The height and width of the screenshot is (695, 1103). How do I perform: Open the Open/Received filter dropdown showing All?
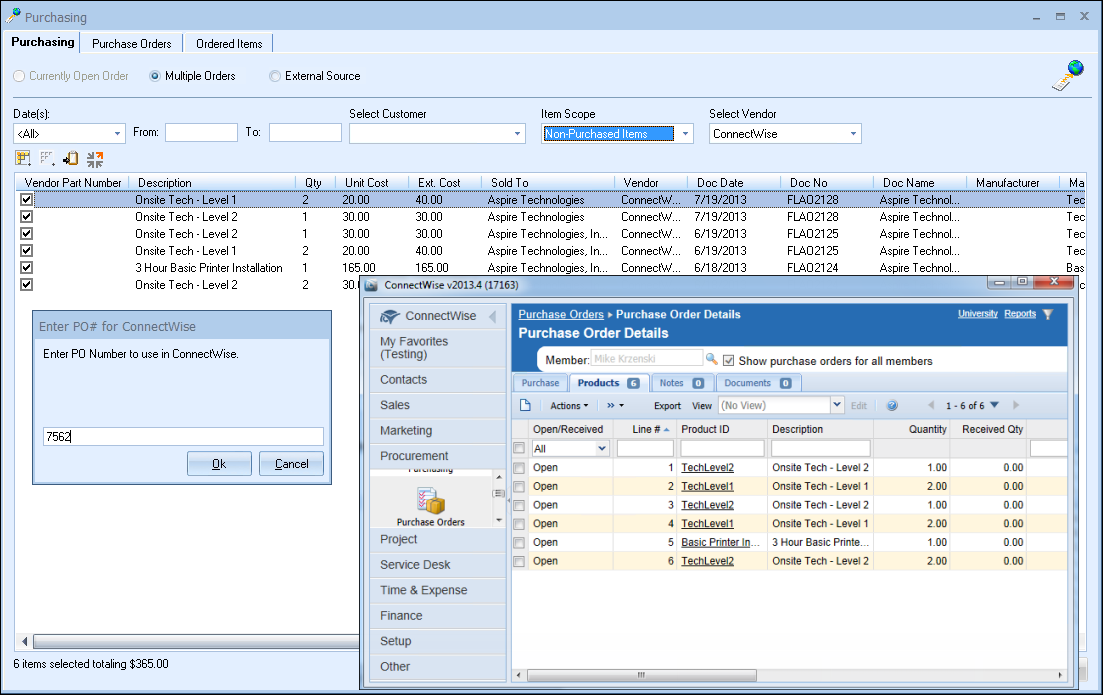click(x=602, y=448)
